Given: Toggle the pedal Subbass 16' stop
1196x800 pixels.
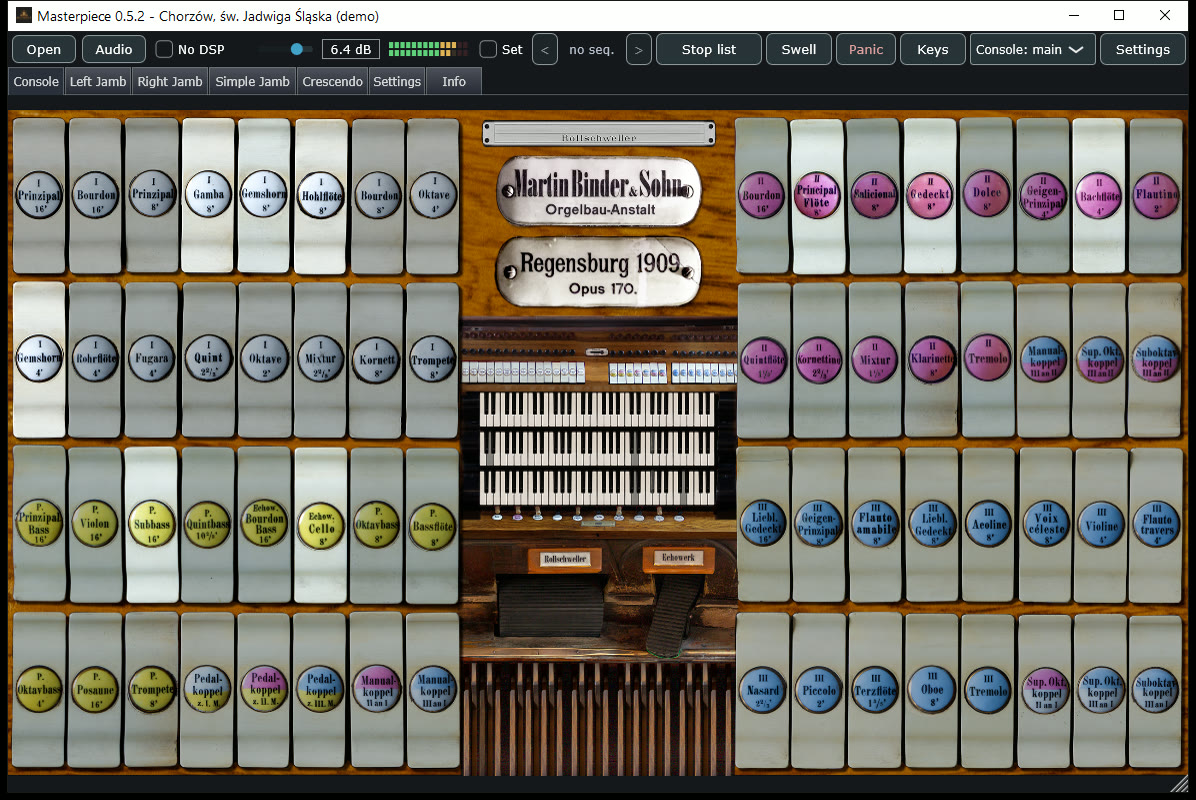Looking at the screenshot, I should [152, 524].
